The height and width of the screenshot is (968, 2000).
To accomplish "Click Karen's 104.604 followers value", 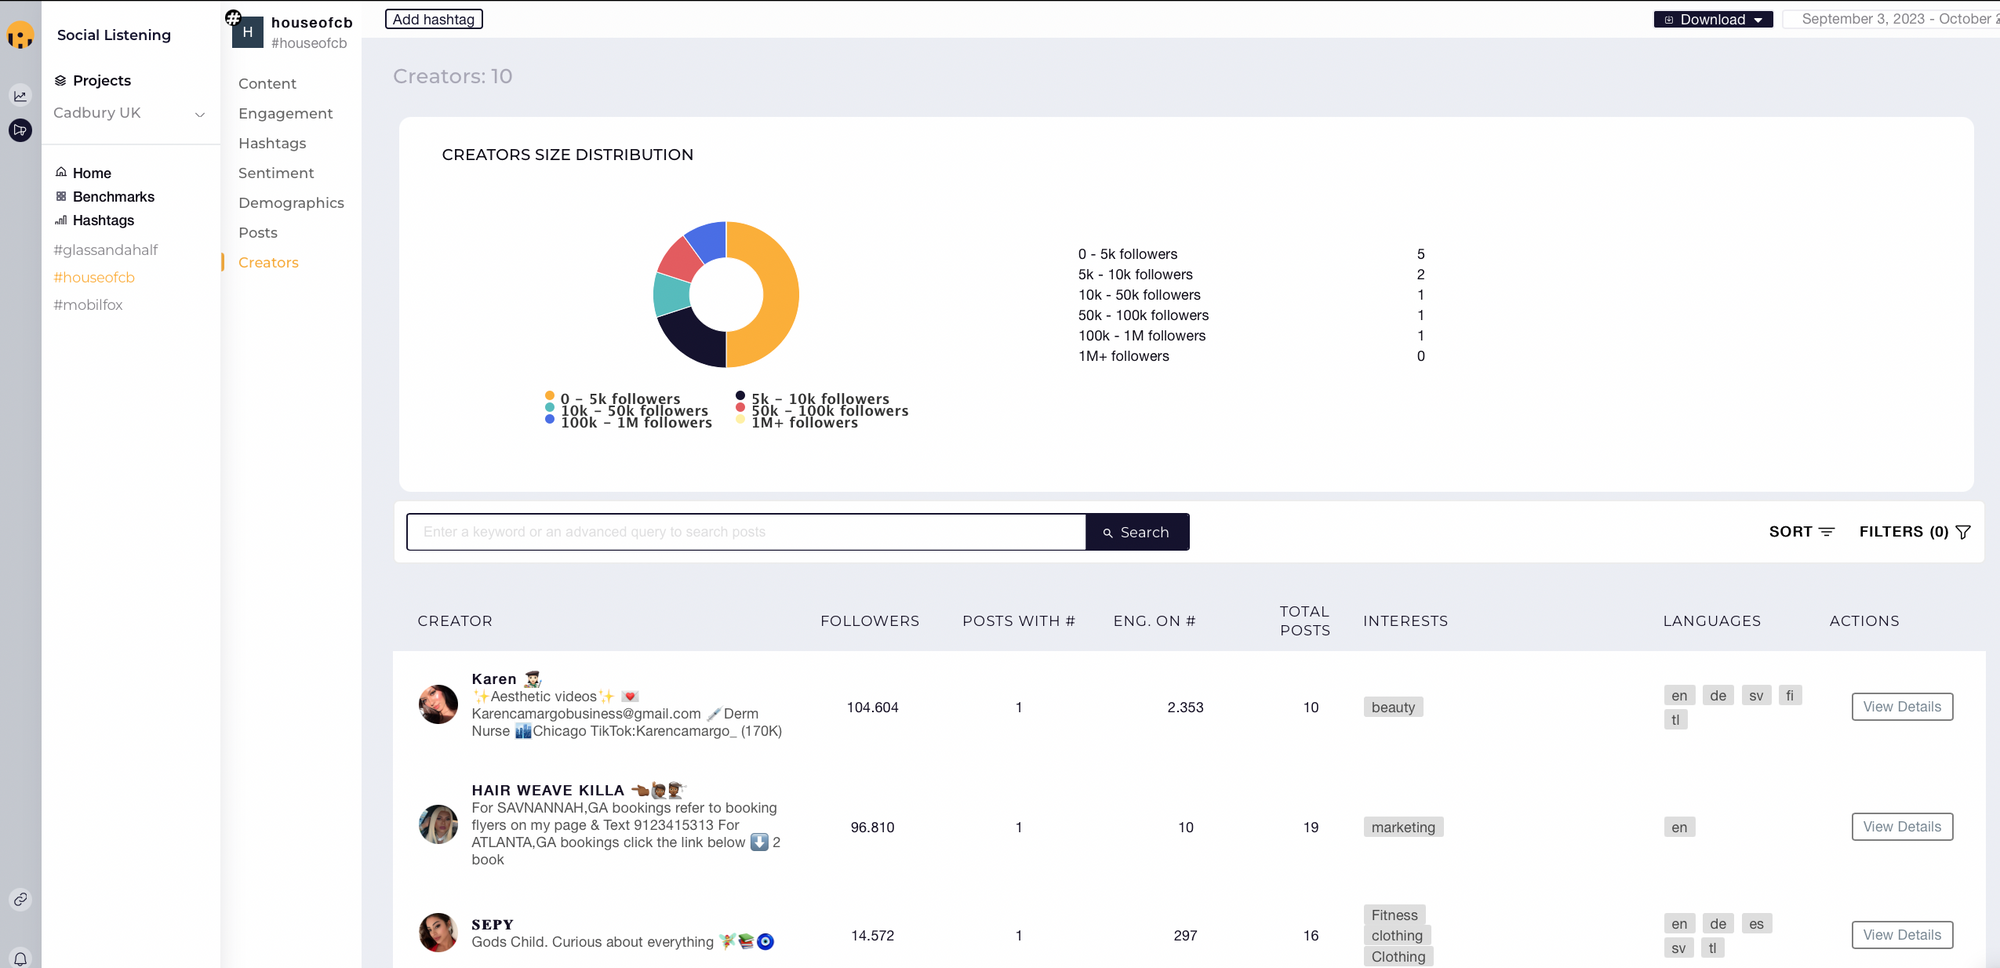I will pos(872,707).
